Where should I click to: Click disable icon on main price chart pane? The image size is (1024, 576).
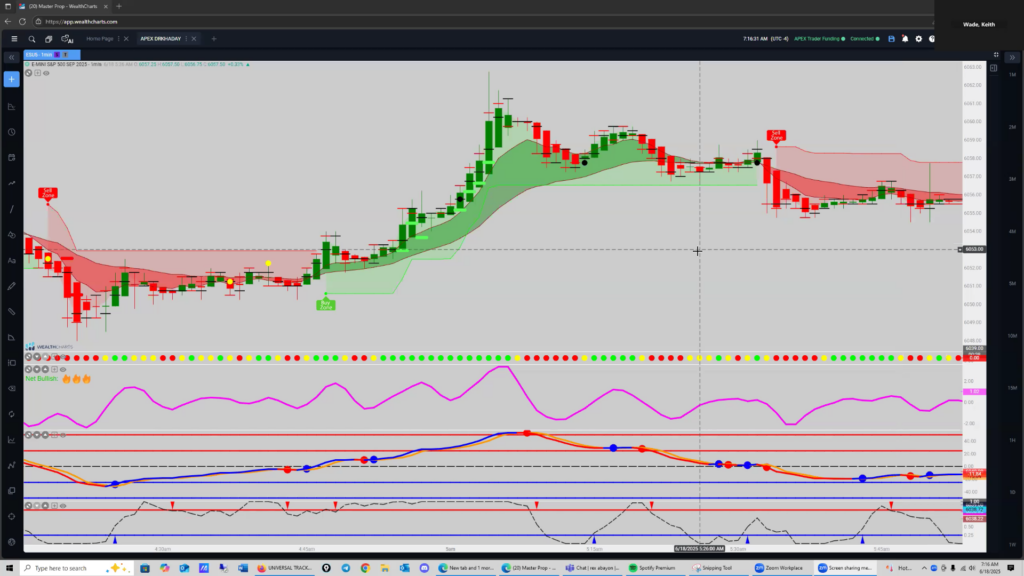click(28, 73)
